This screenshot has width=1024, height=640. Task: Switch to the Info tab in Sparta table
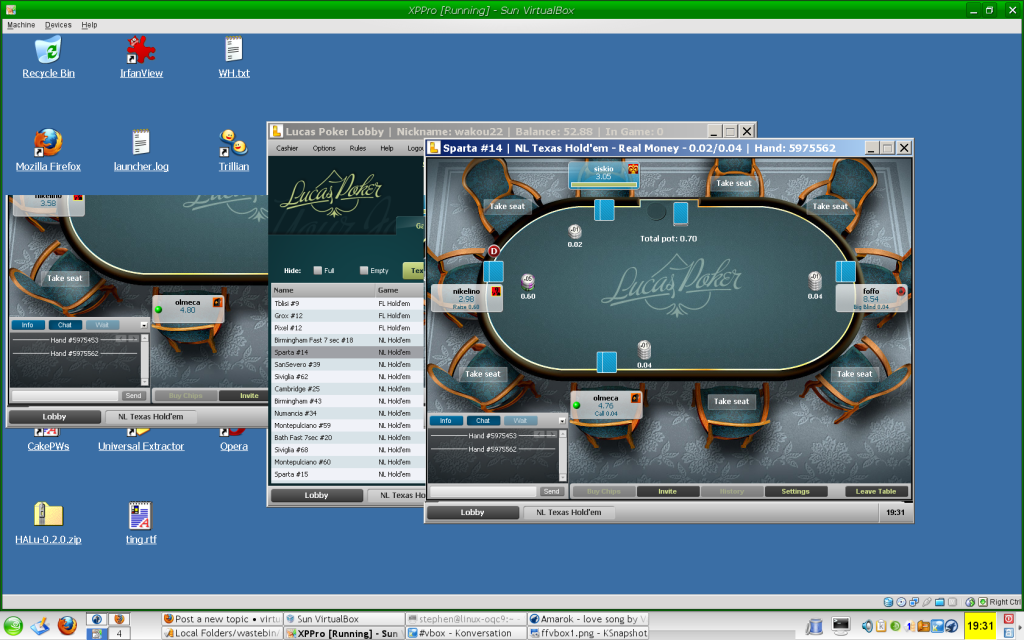pos(446,421)
